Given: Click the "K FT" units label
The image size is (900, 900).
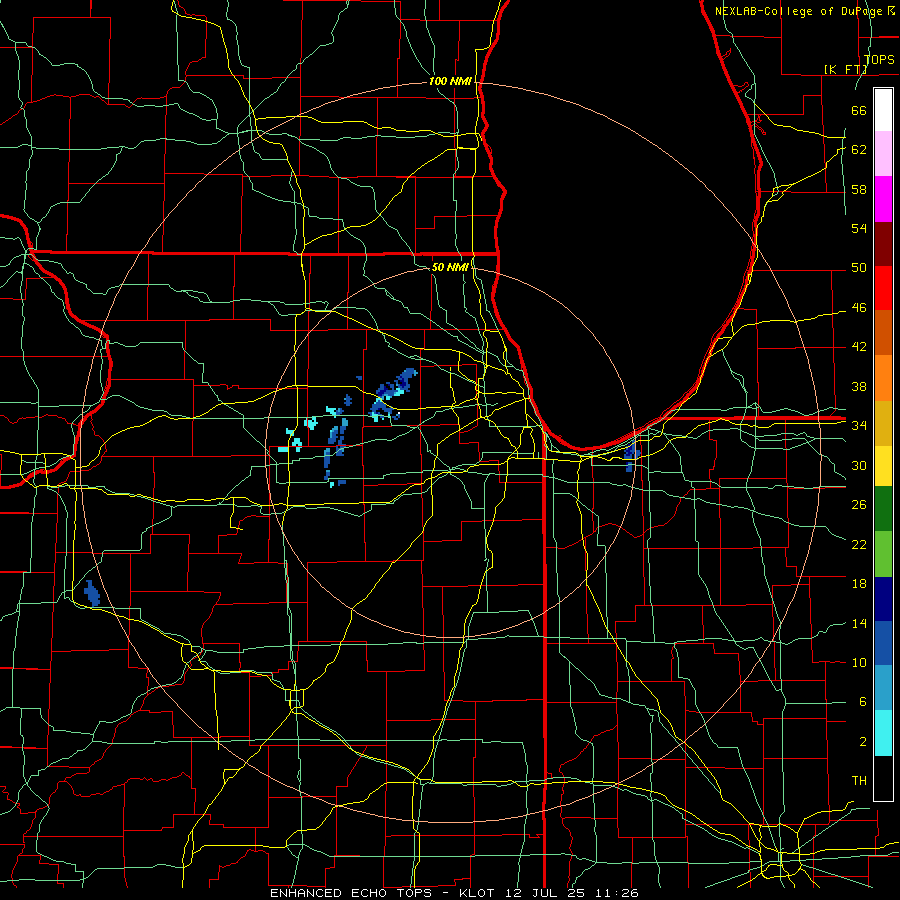Looking at the screenshot, I should click(846, 69).
